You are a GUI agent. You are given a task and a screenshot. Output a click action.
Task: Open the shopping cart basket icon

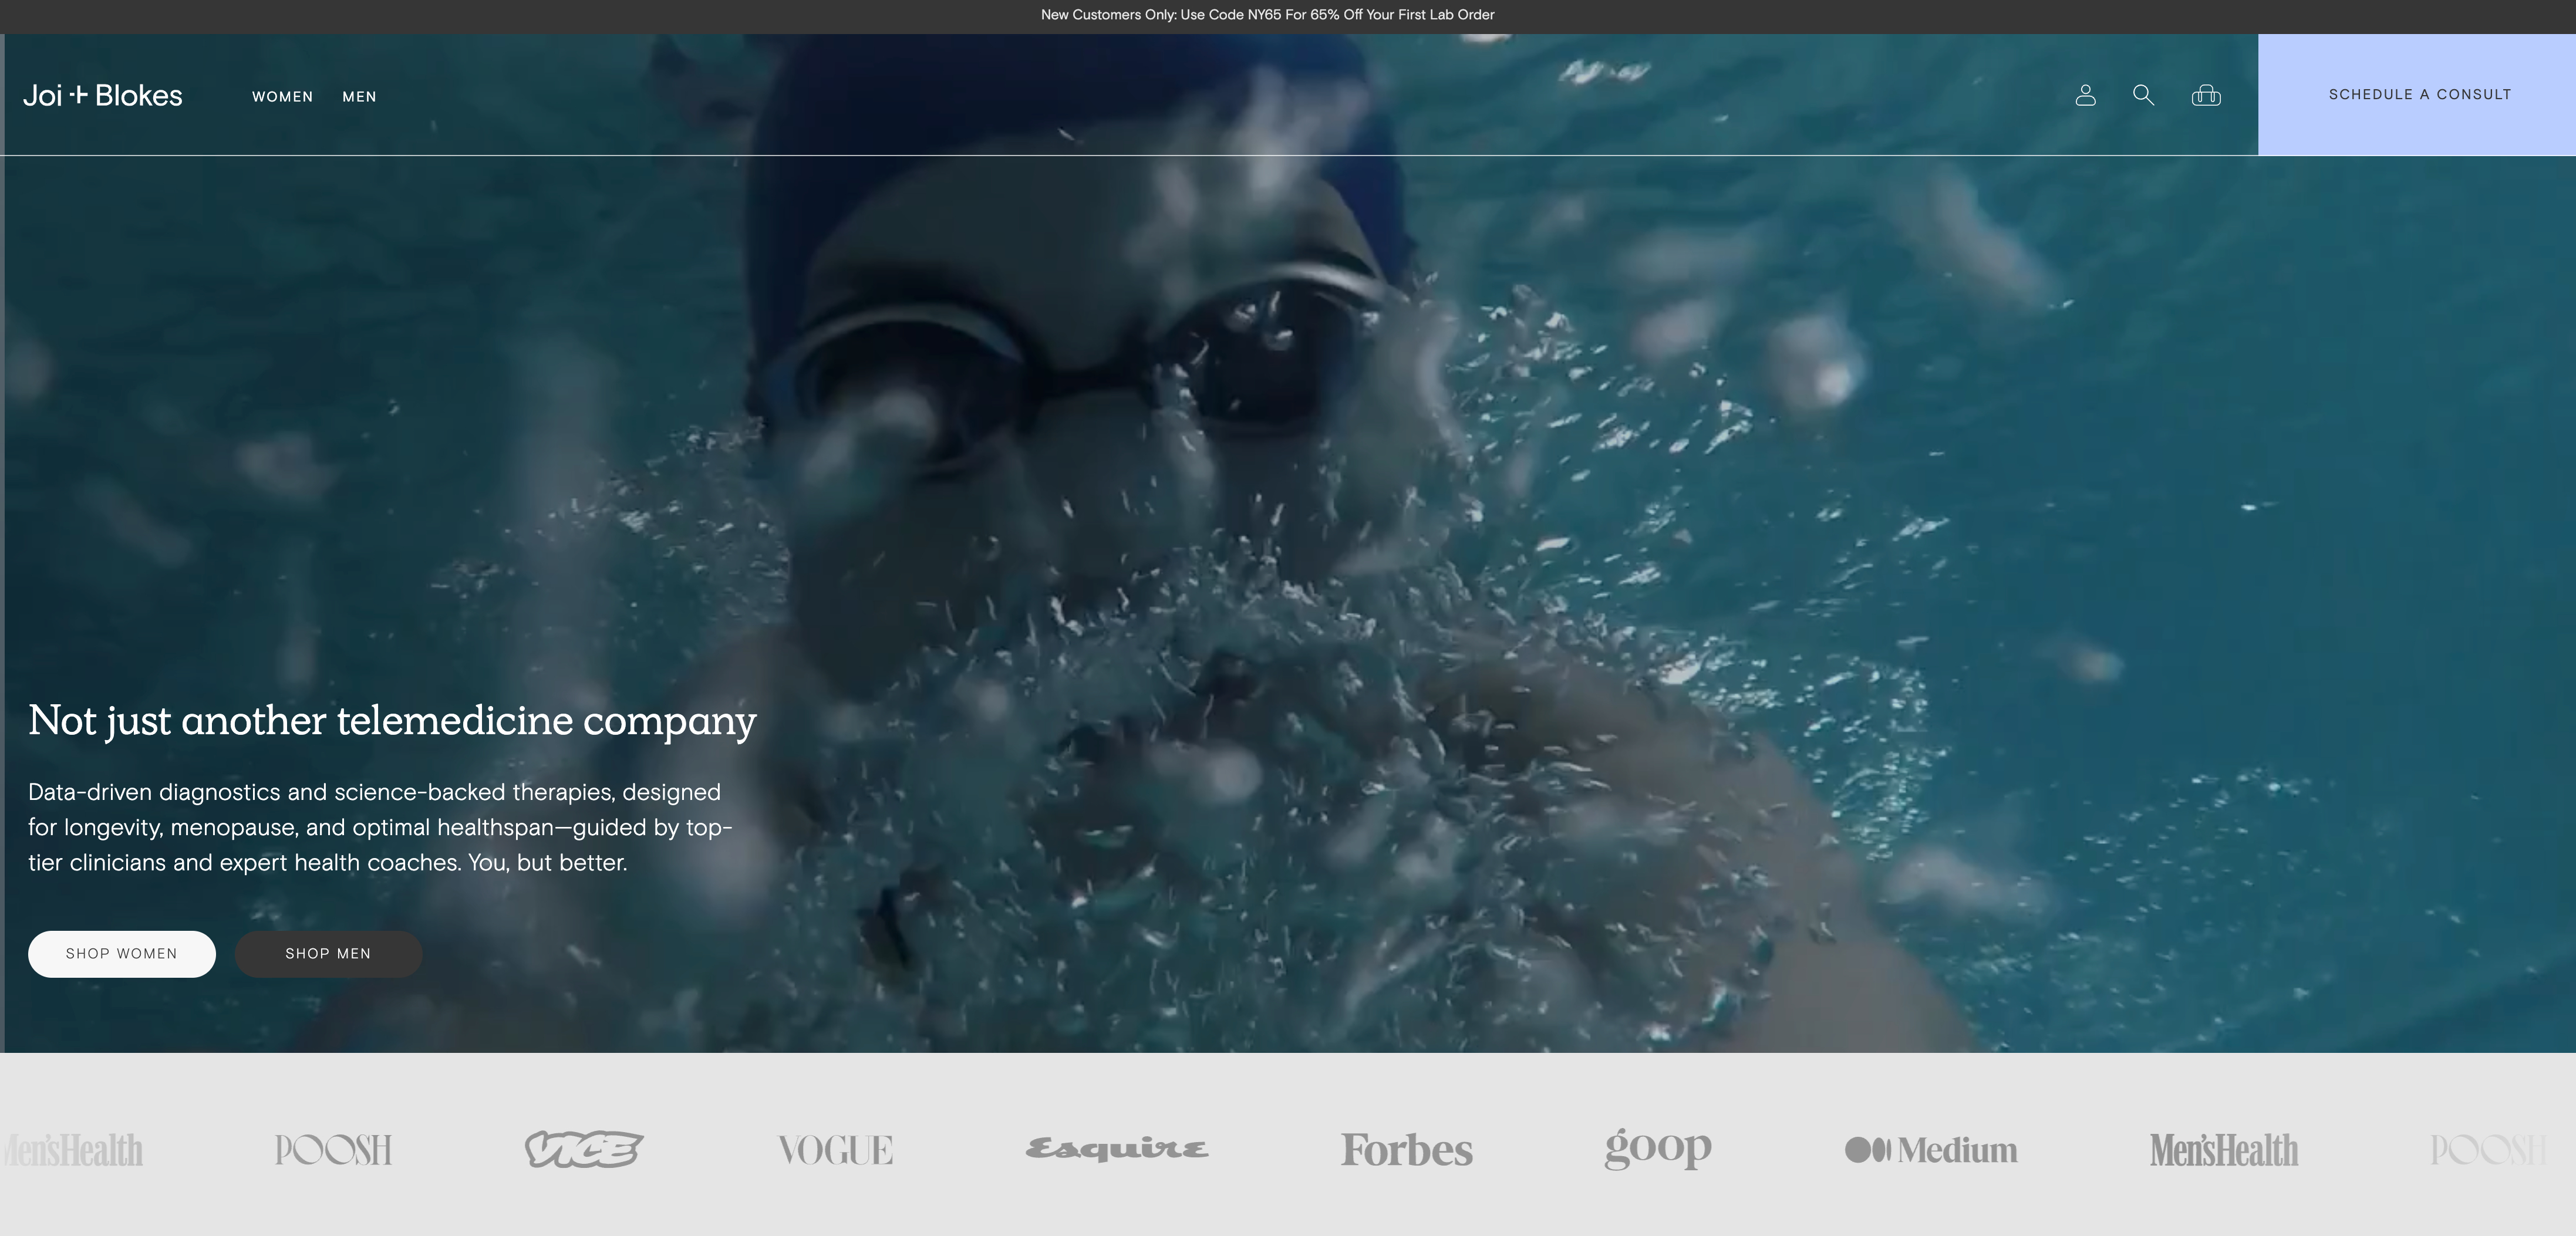tap(2206, 95)
